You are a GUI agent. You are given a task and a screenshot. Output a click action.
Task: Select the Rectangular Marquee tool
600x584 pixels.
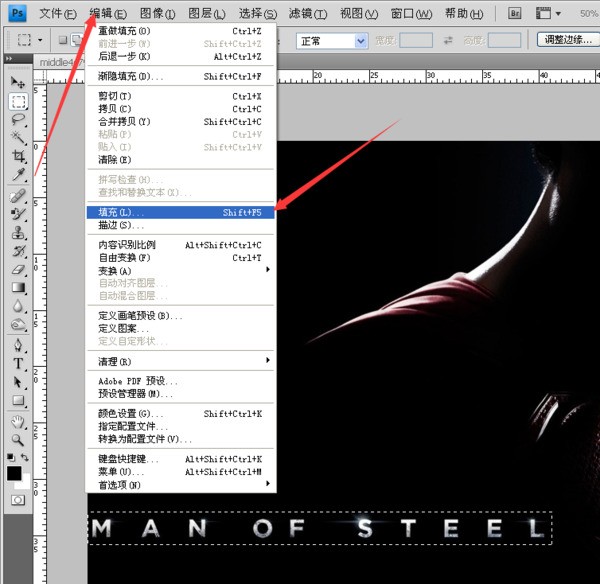pyautogui.click(x=18, y=101)
